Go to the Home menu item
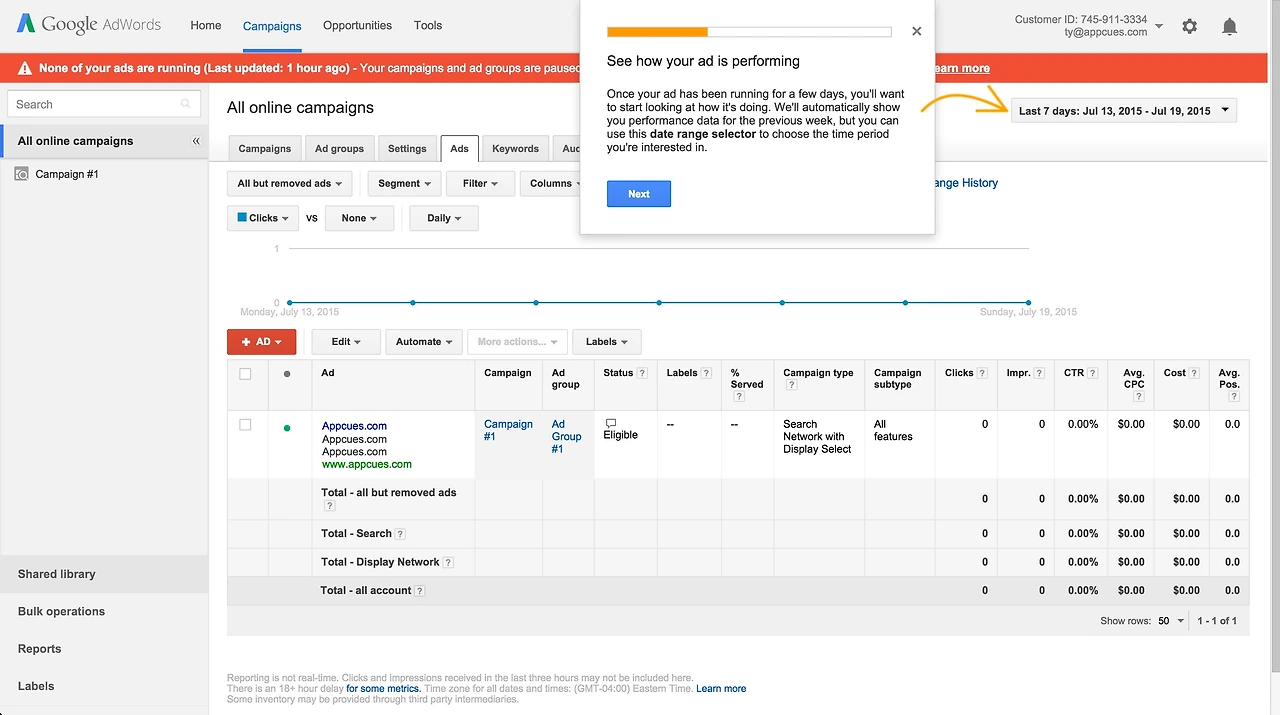The width and height of the screenshot is (1280, 715). point(206,26)
